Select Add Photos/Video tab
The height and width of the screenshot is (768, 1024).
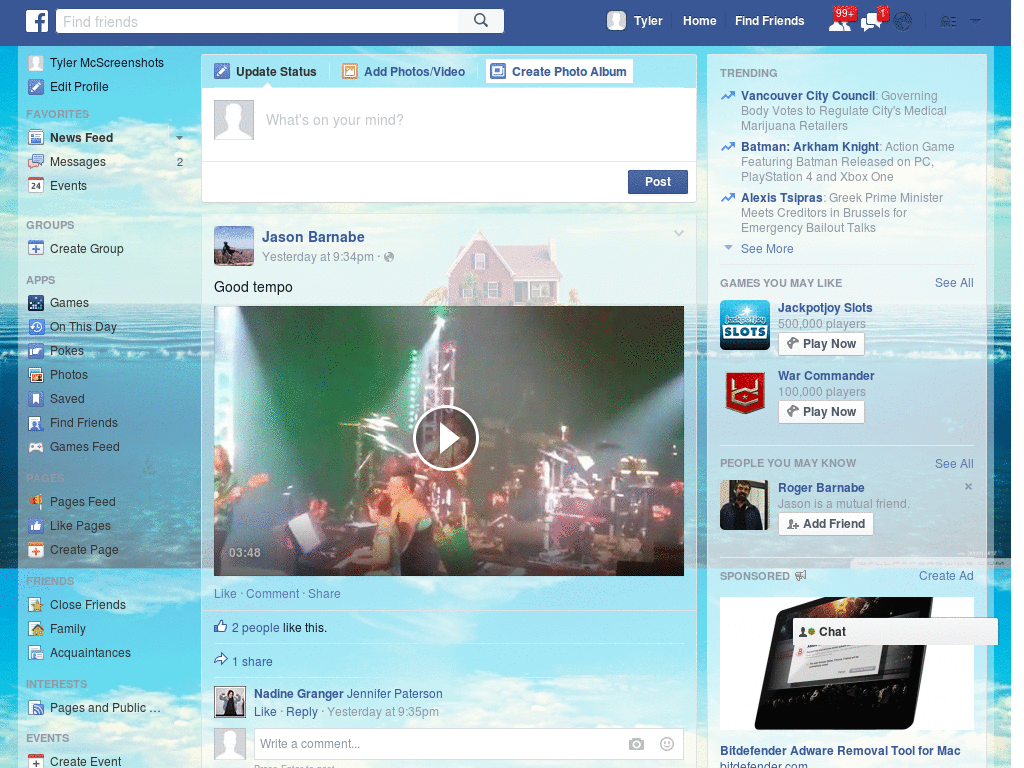404,71
